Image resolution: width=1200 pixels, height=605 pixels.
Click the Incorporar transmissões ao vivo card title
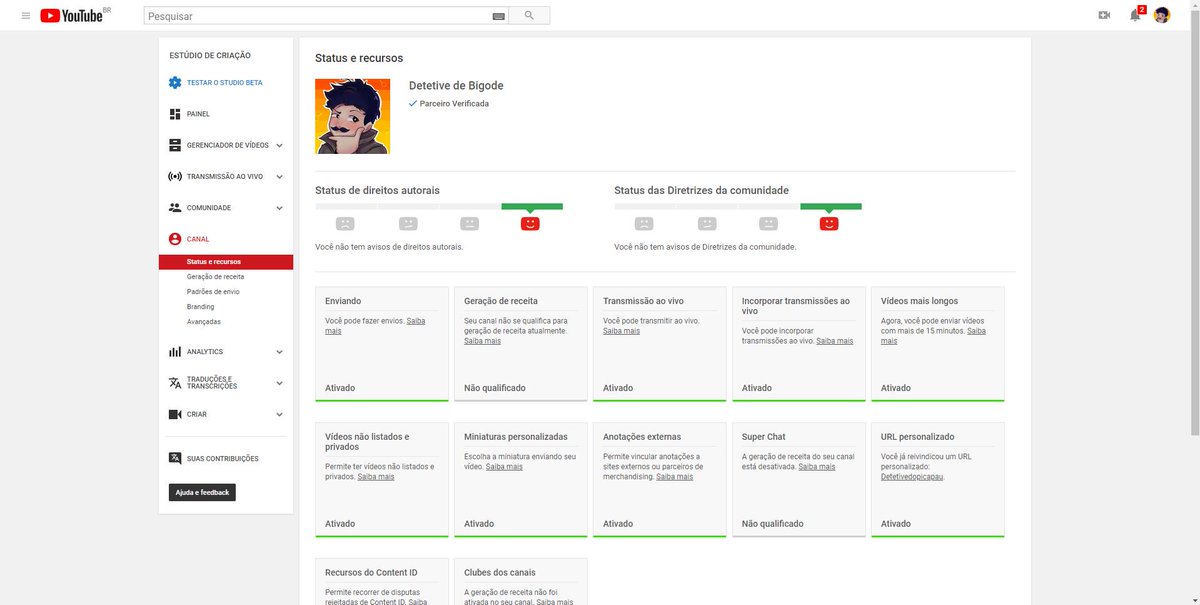tap(796, 306)
